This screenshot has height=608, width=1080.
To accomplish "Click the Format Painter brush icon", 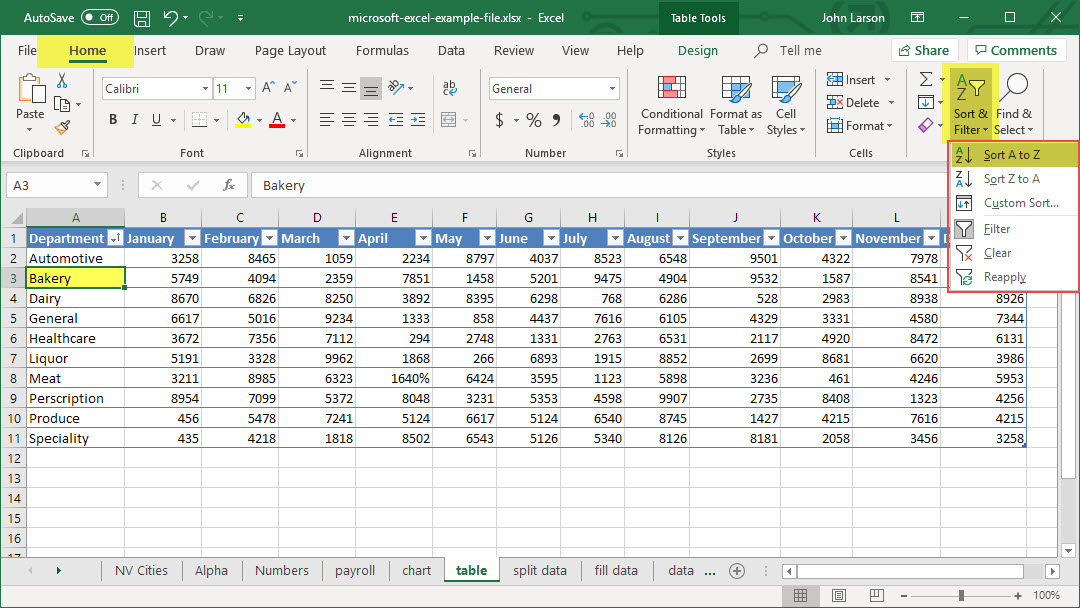I will [63, 127].
